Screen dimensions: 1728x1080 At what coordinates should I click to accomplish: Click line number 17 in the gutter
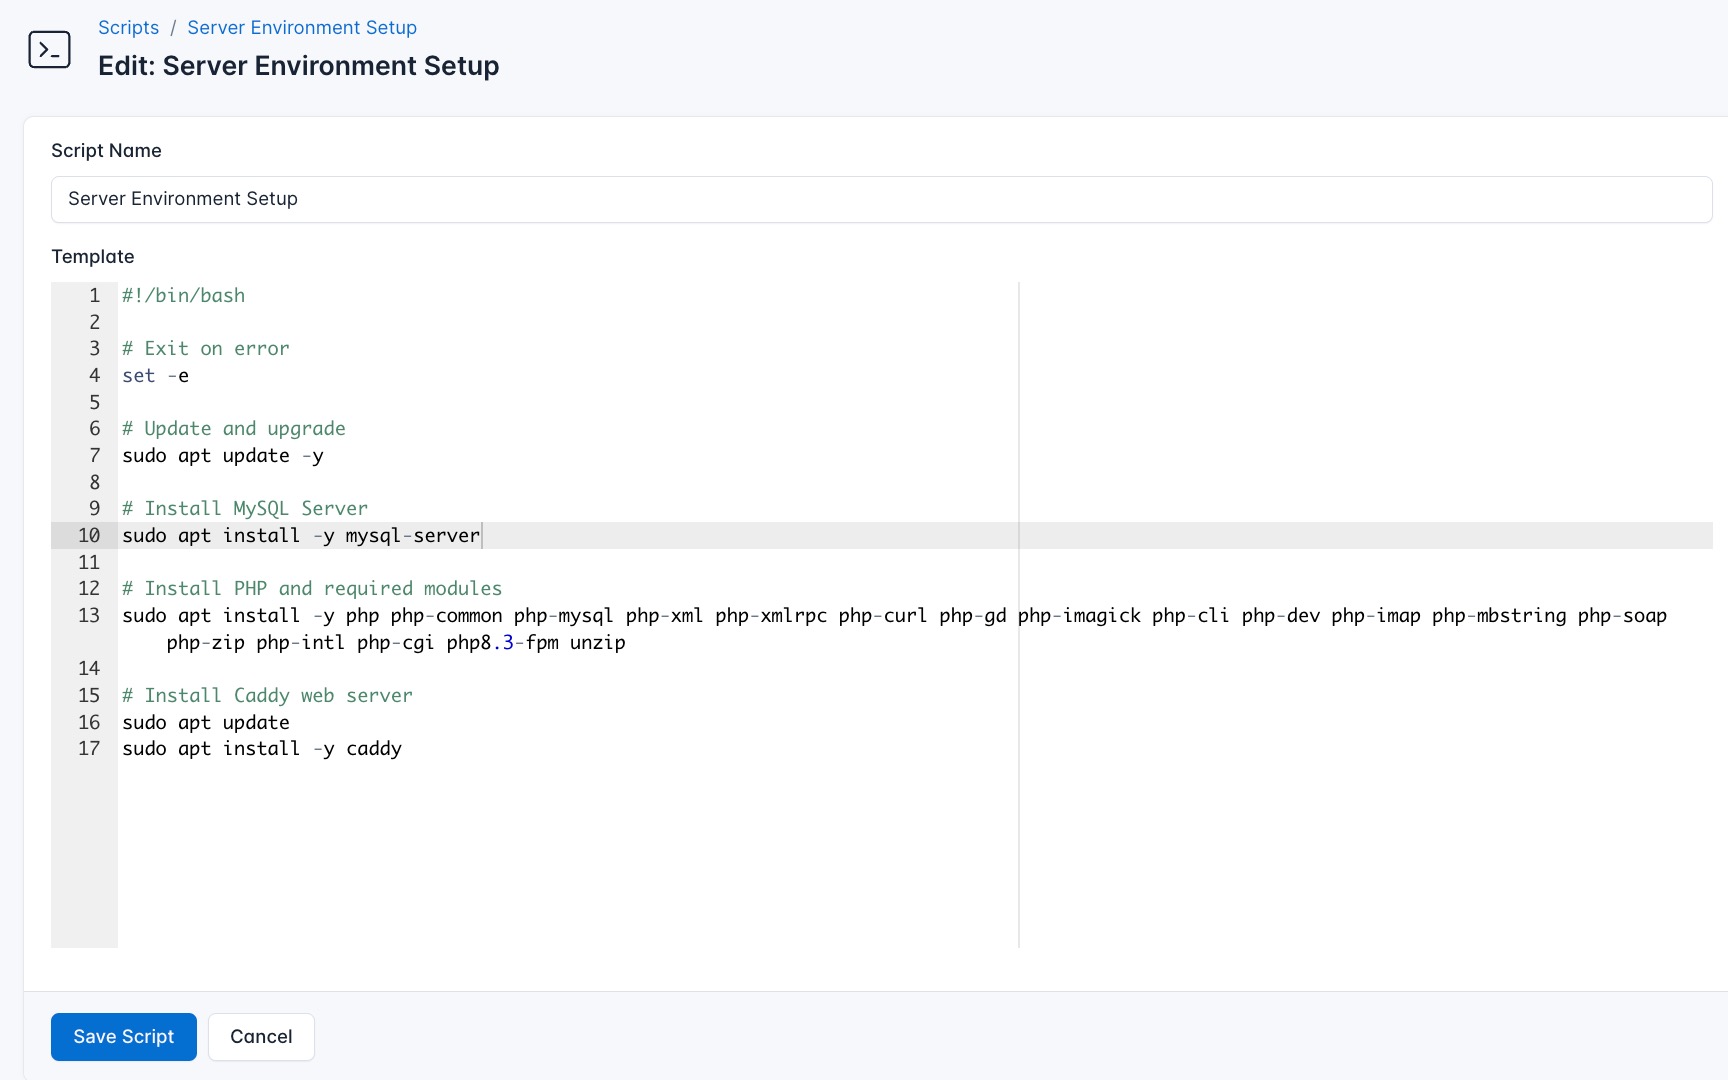tap(89, 748)
